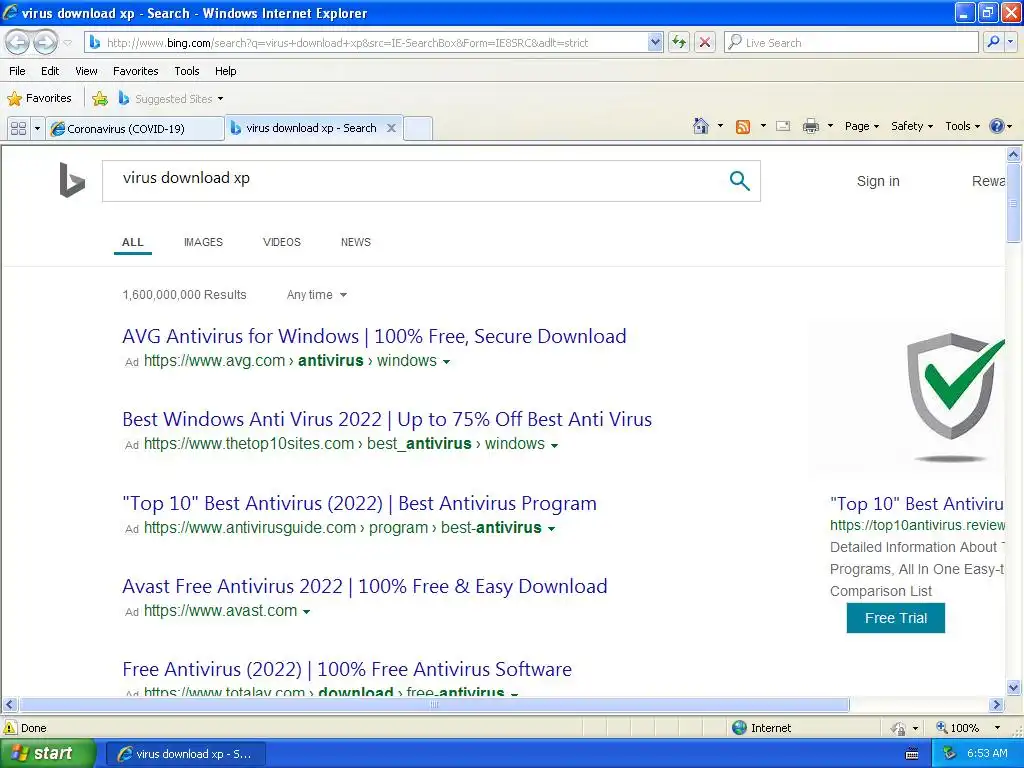Click the red Stop loading icon
This screenshot has width=1024, height=768.
click(705, 42)
